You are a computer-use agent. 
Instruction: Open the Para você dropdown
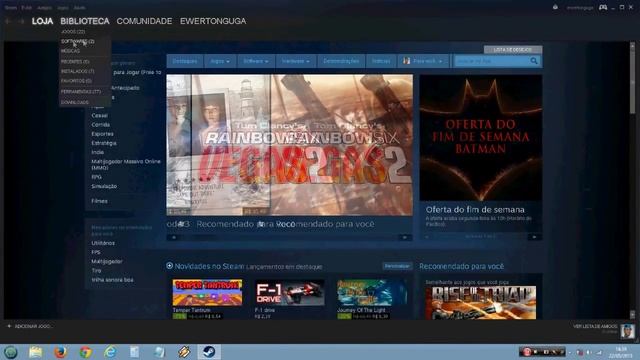(423, 61)
